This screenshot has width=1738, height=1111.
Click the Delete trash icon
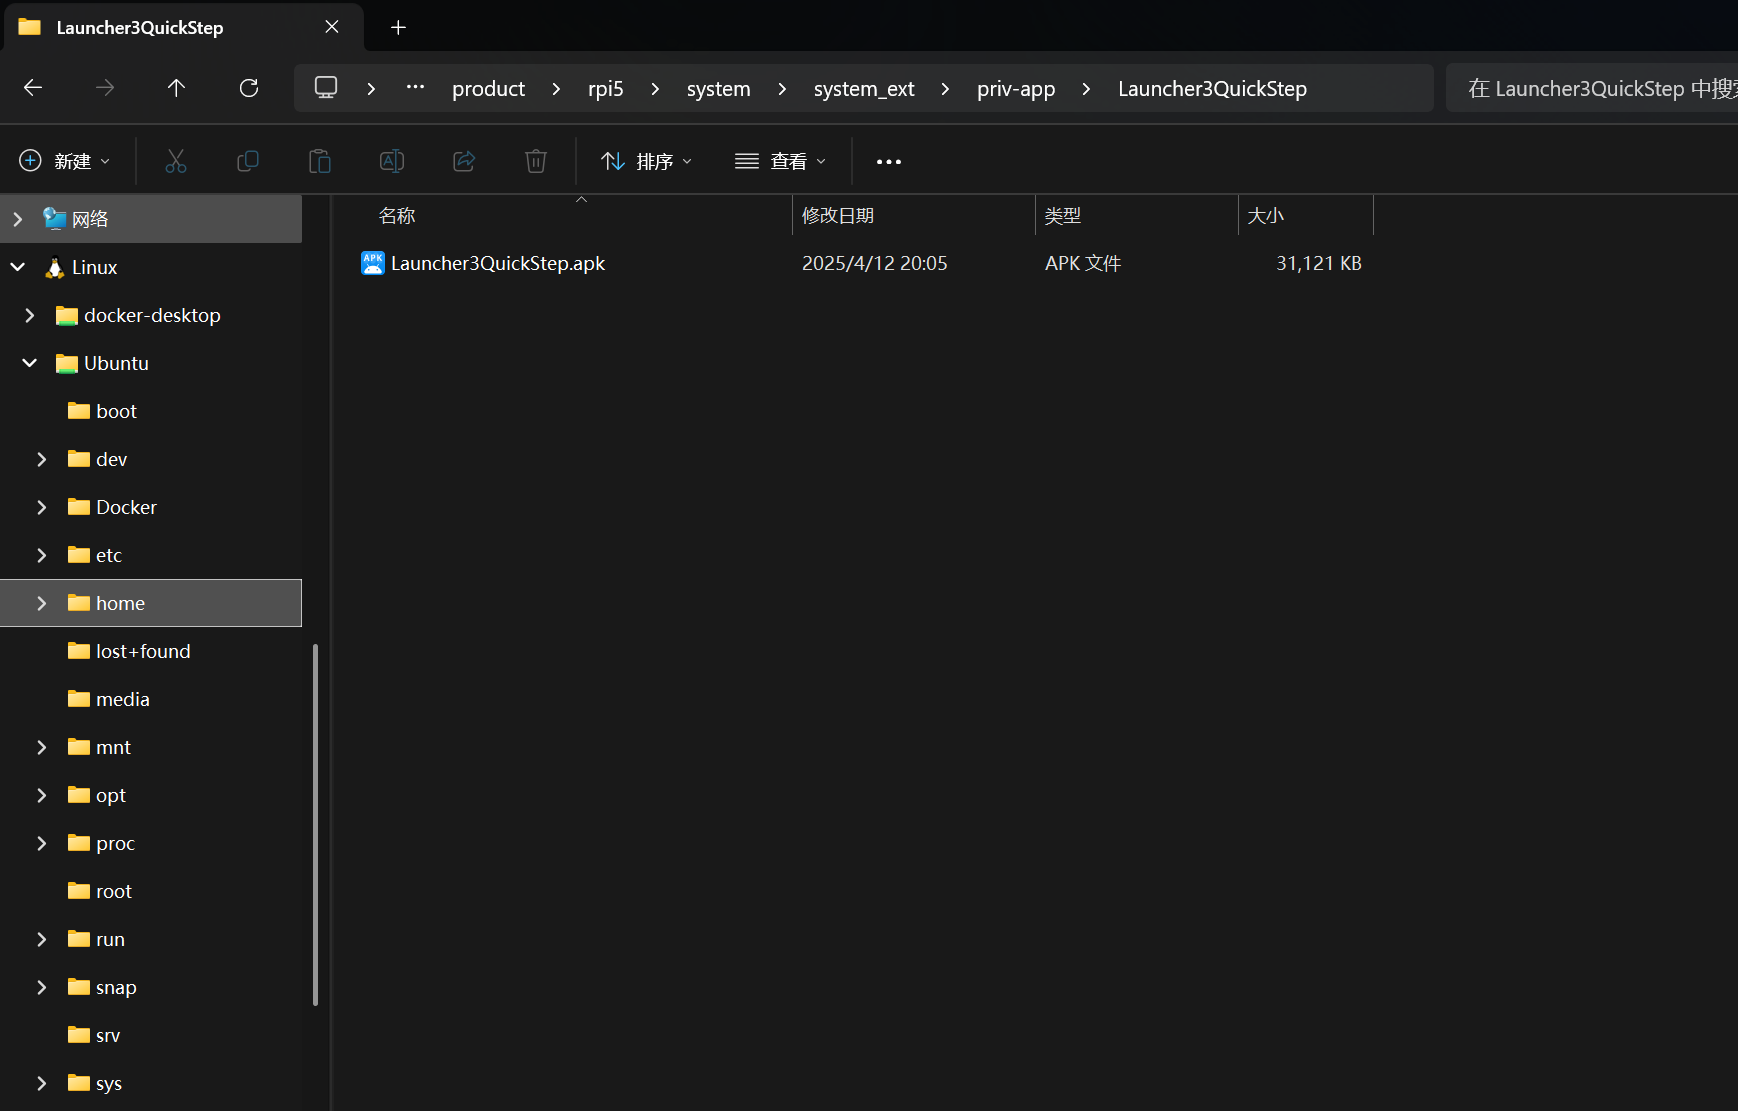tap(536, 161)
